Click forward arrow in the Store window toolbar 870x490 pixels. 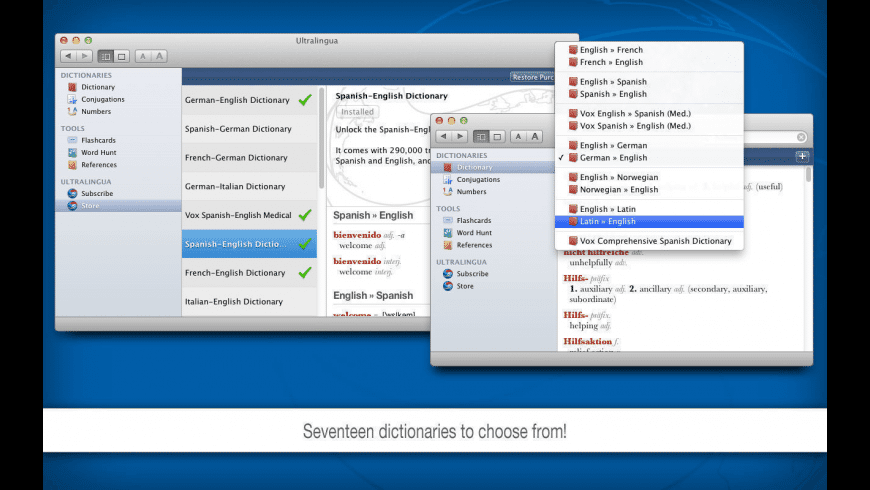pos(84,56)
